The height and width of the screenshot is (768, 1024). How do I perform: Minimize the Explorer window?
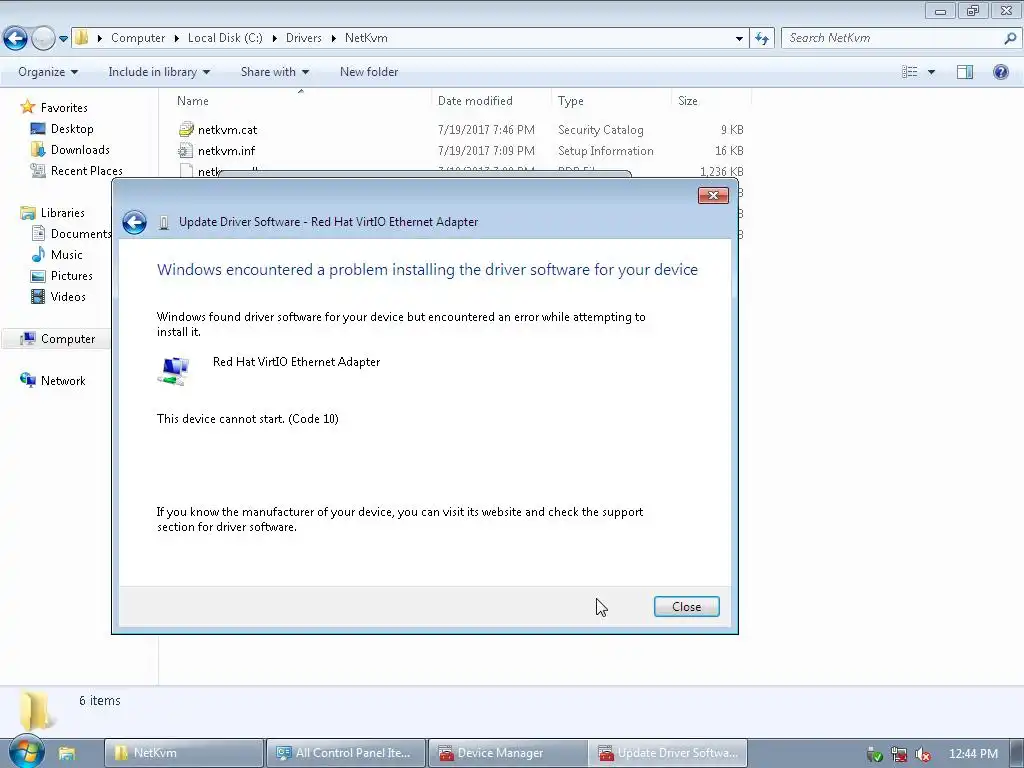click(940, 10)
